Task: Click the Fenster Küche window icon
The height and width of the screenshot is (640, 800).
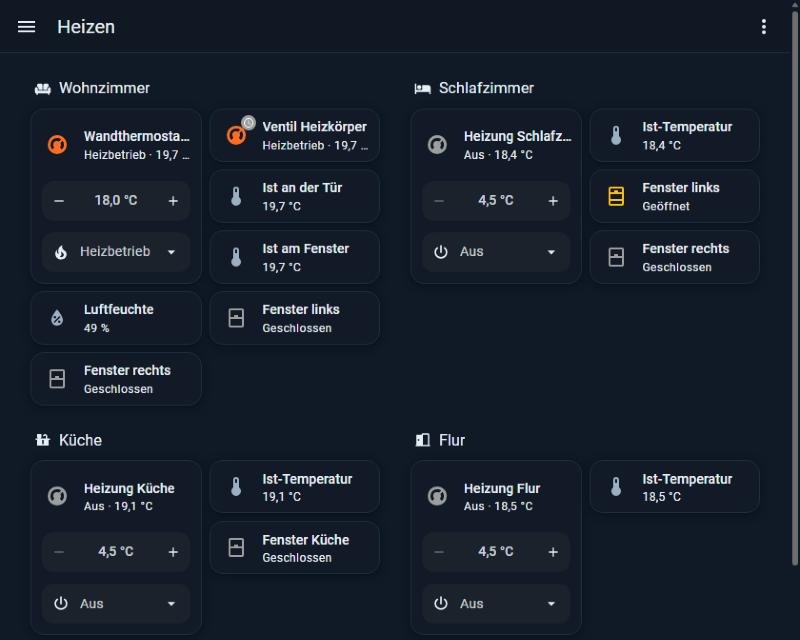Action: pos(236,547)
